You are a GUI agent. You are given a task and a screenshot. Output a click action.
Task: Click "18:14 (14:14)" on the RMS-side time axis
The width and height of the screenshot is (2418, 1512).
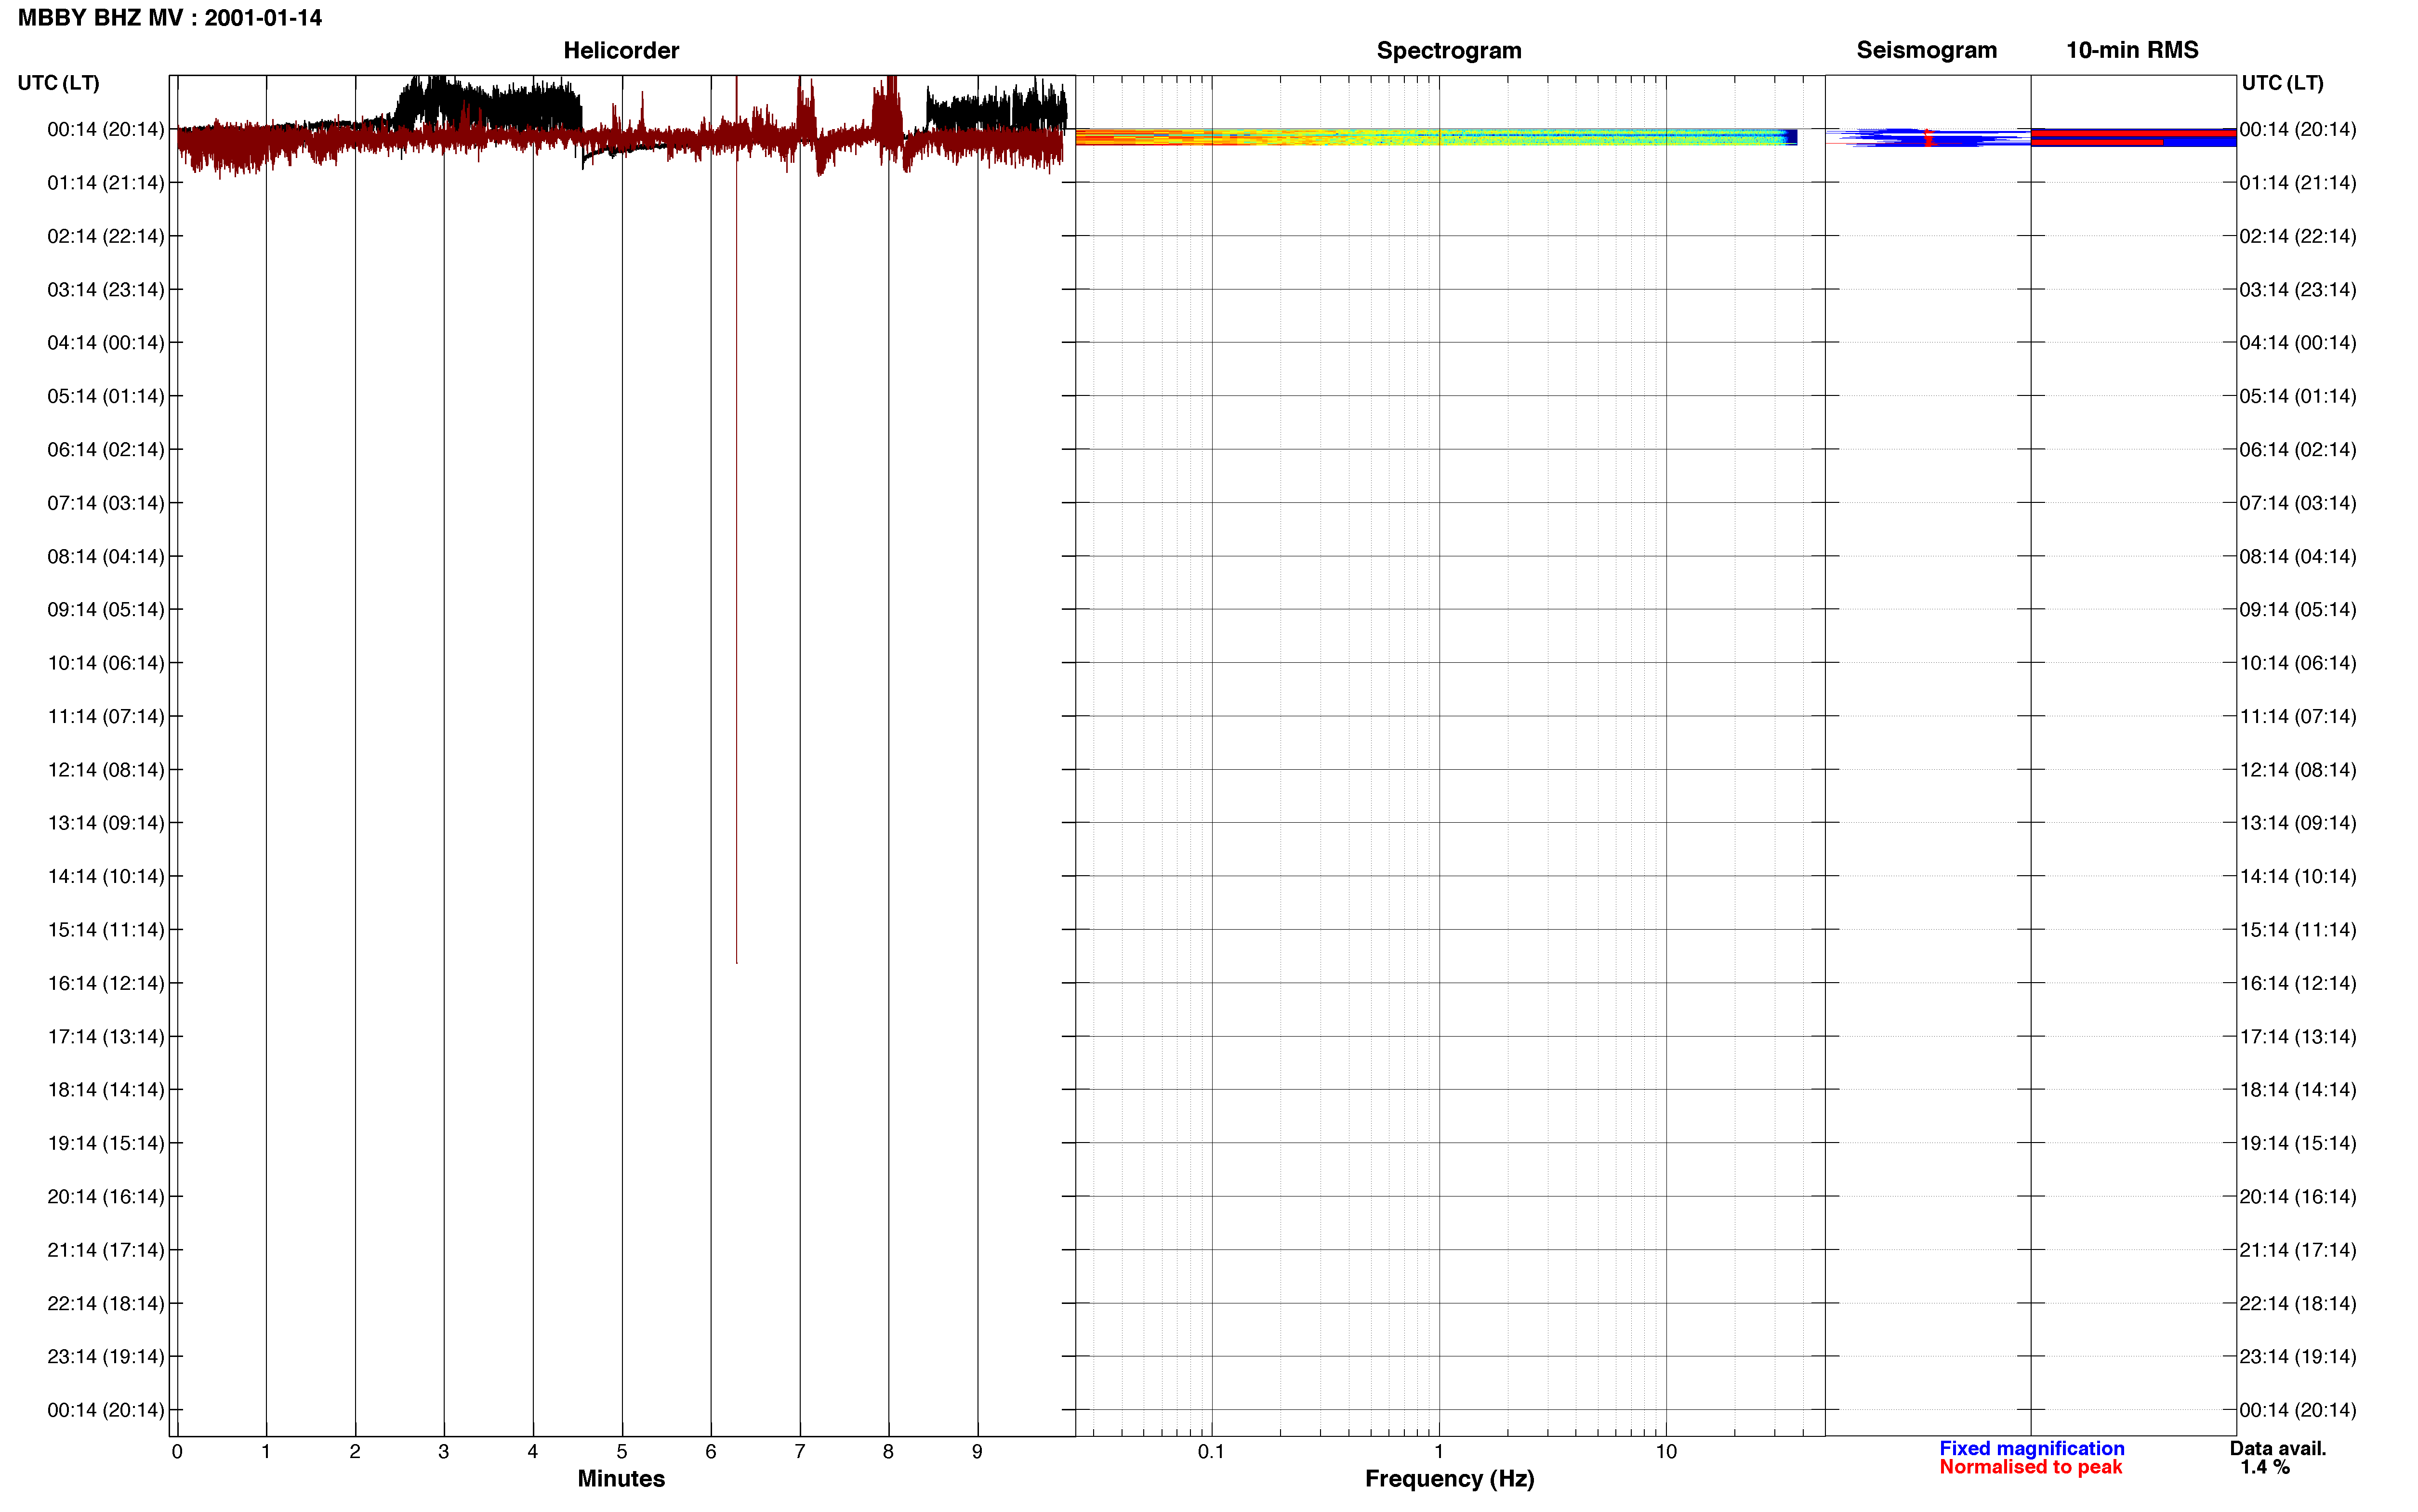(x=2298, y=1090)
